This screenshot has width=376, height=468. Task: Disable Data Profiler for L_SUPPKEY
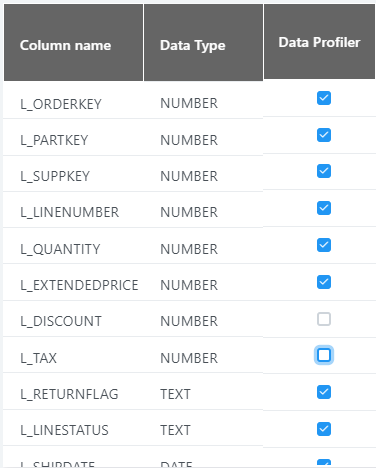click(324, 171)
